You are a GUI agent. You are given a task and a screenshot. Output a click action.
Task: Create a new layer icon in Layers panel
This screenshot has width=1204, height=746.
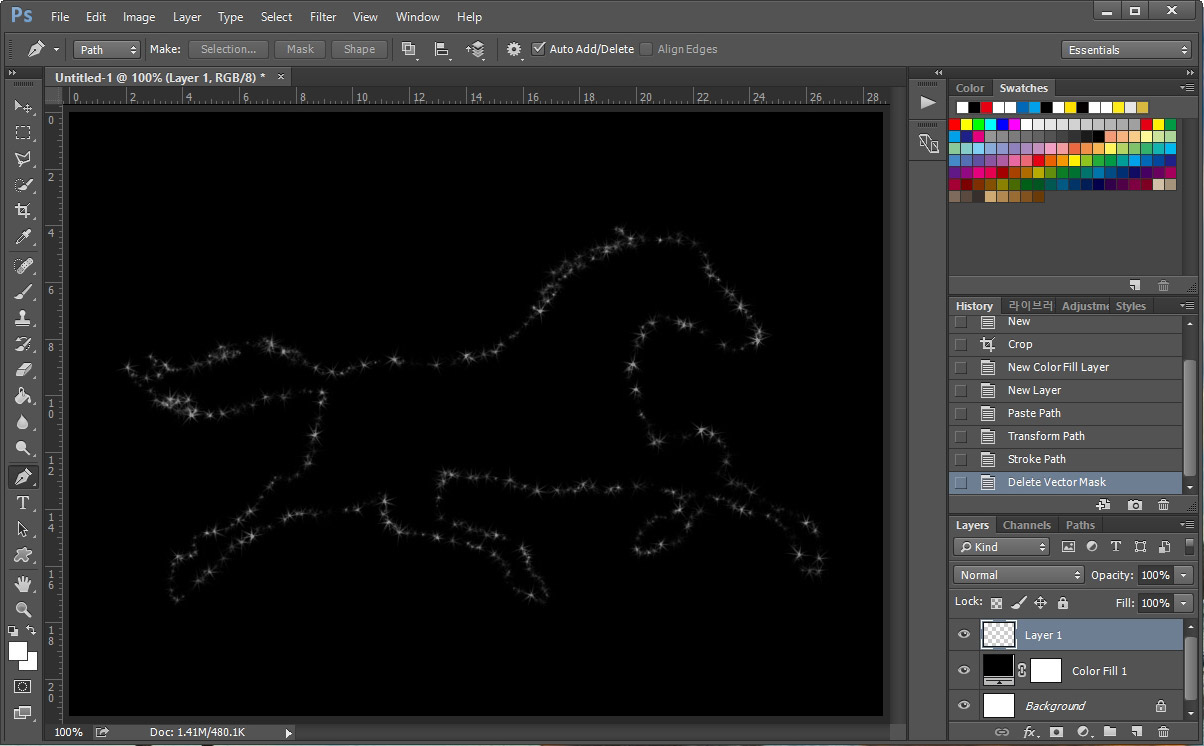(x=1137, y=733)
